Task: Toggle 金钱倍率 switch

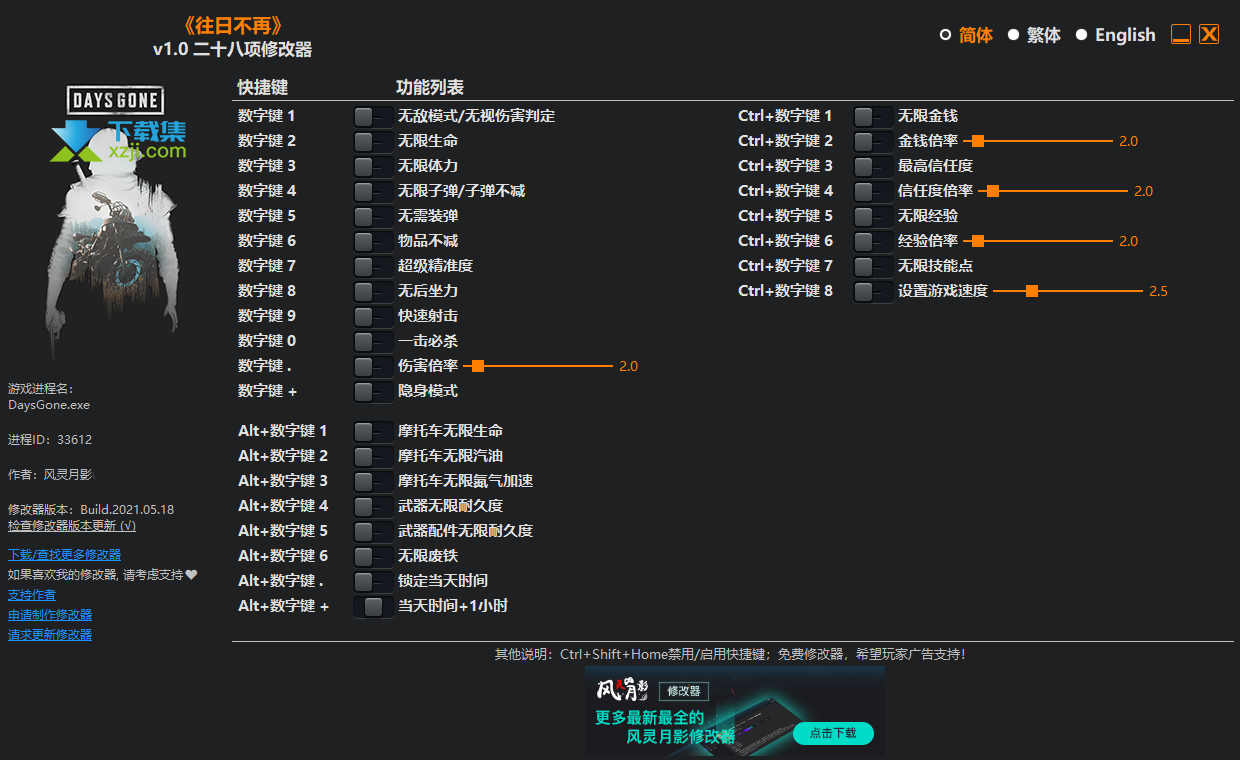Action: (x=874, y=141)
